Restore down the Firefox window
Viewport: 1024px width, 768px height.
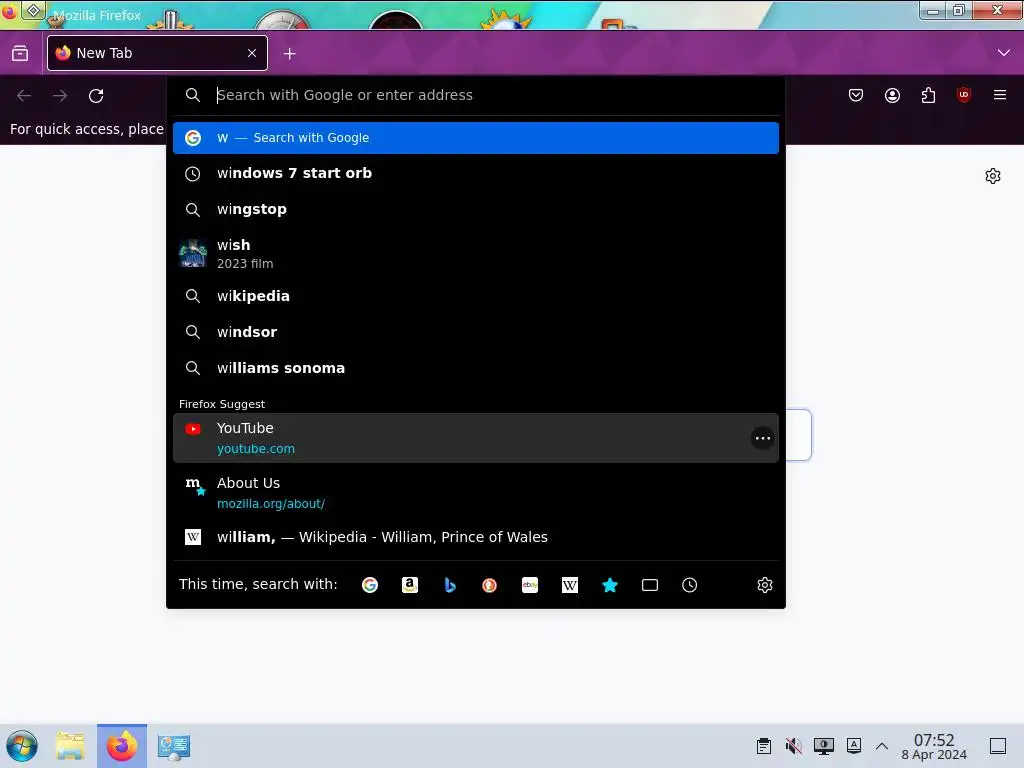point(959,11)
